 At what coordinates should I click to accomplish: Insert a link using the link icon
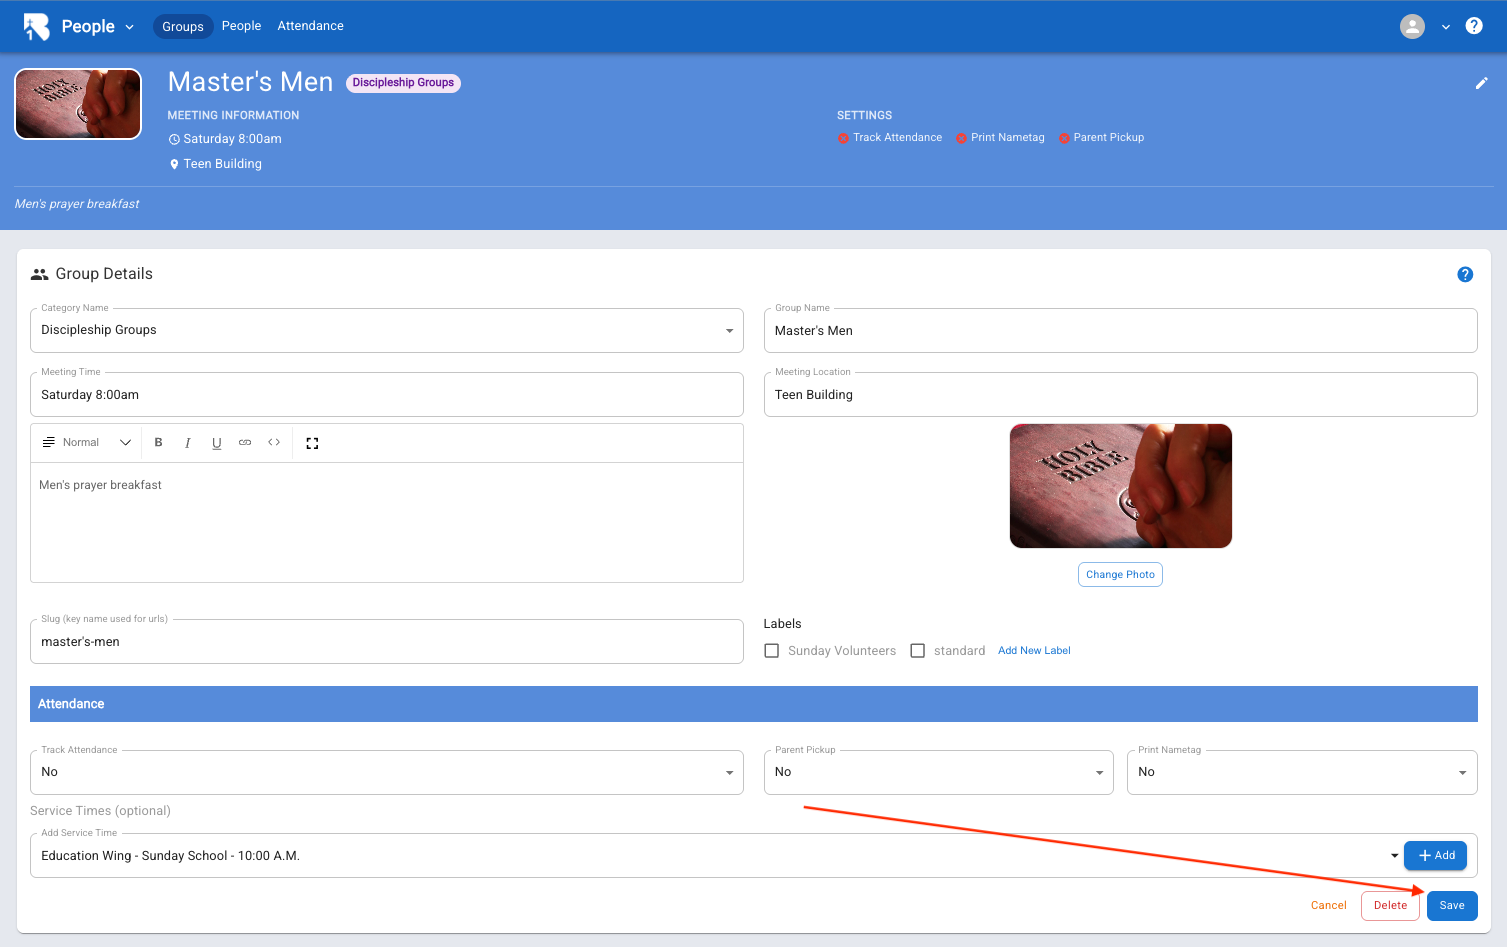[245, 443]
